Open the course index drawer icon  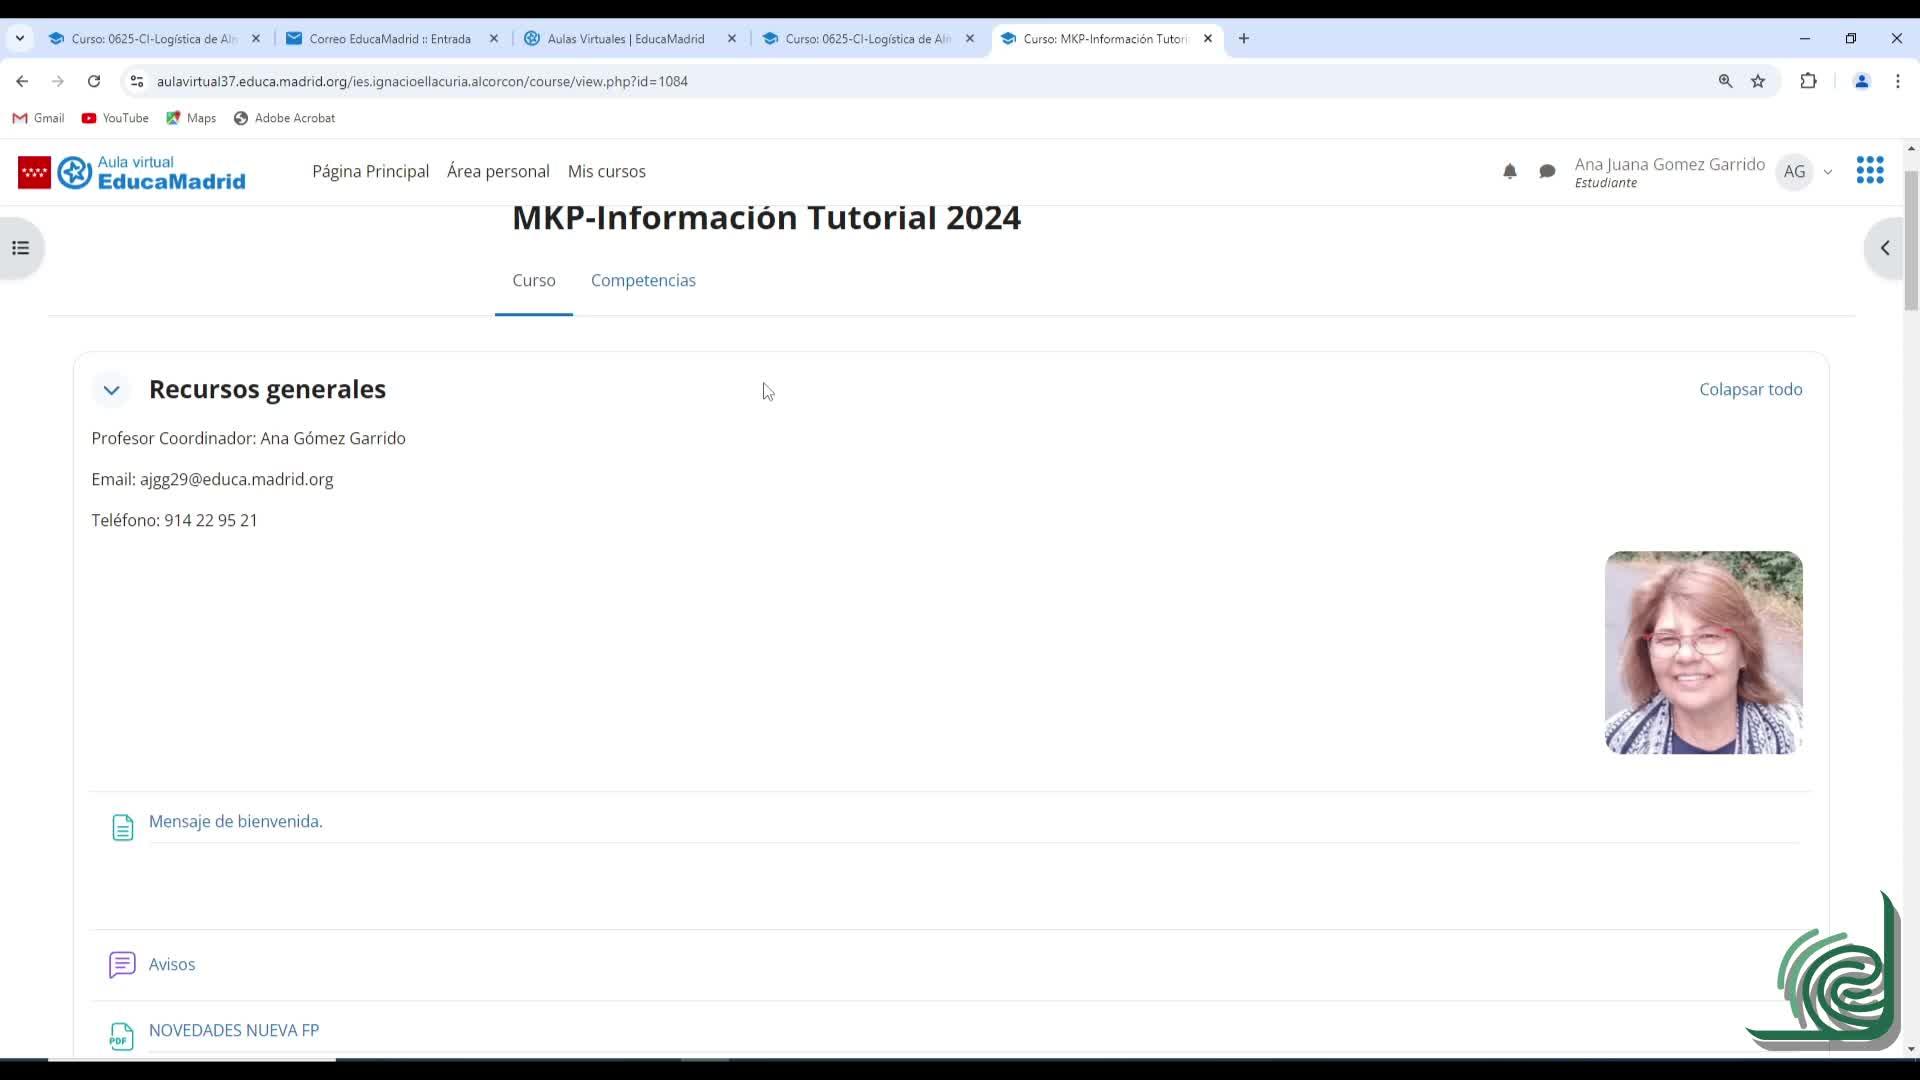coord(21,248)
